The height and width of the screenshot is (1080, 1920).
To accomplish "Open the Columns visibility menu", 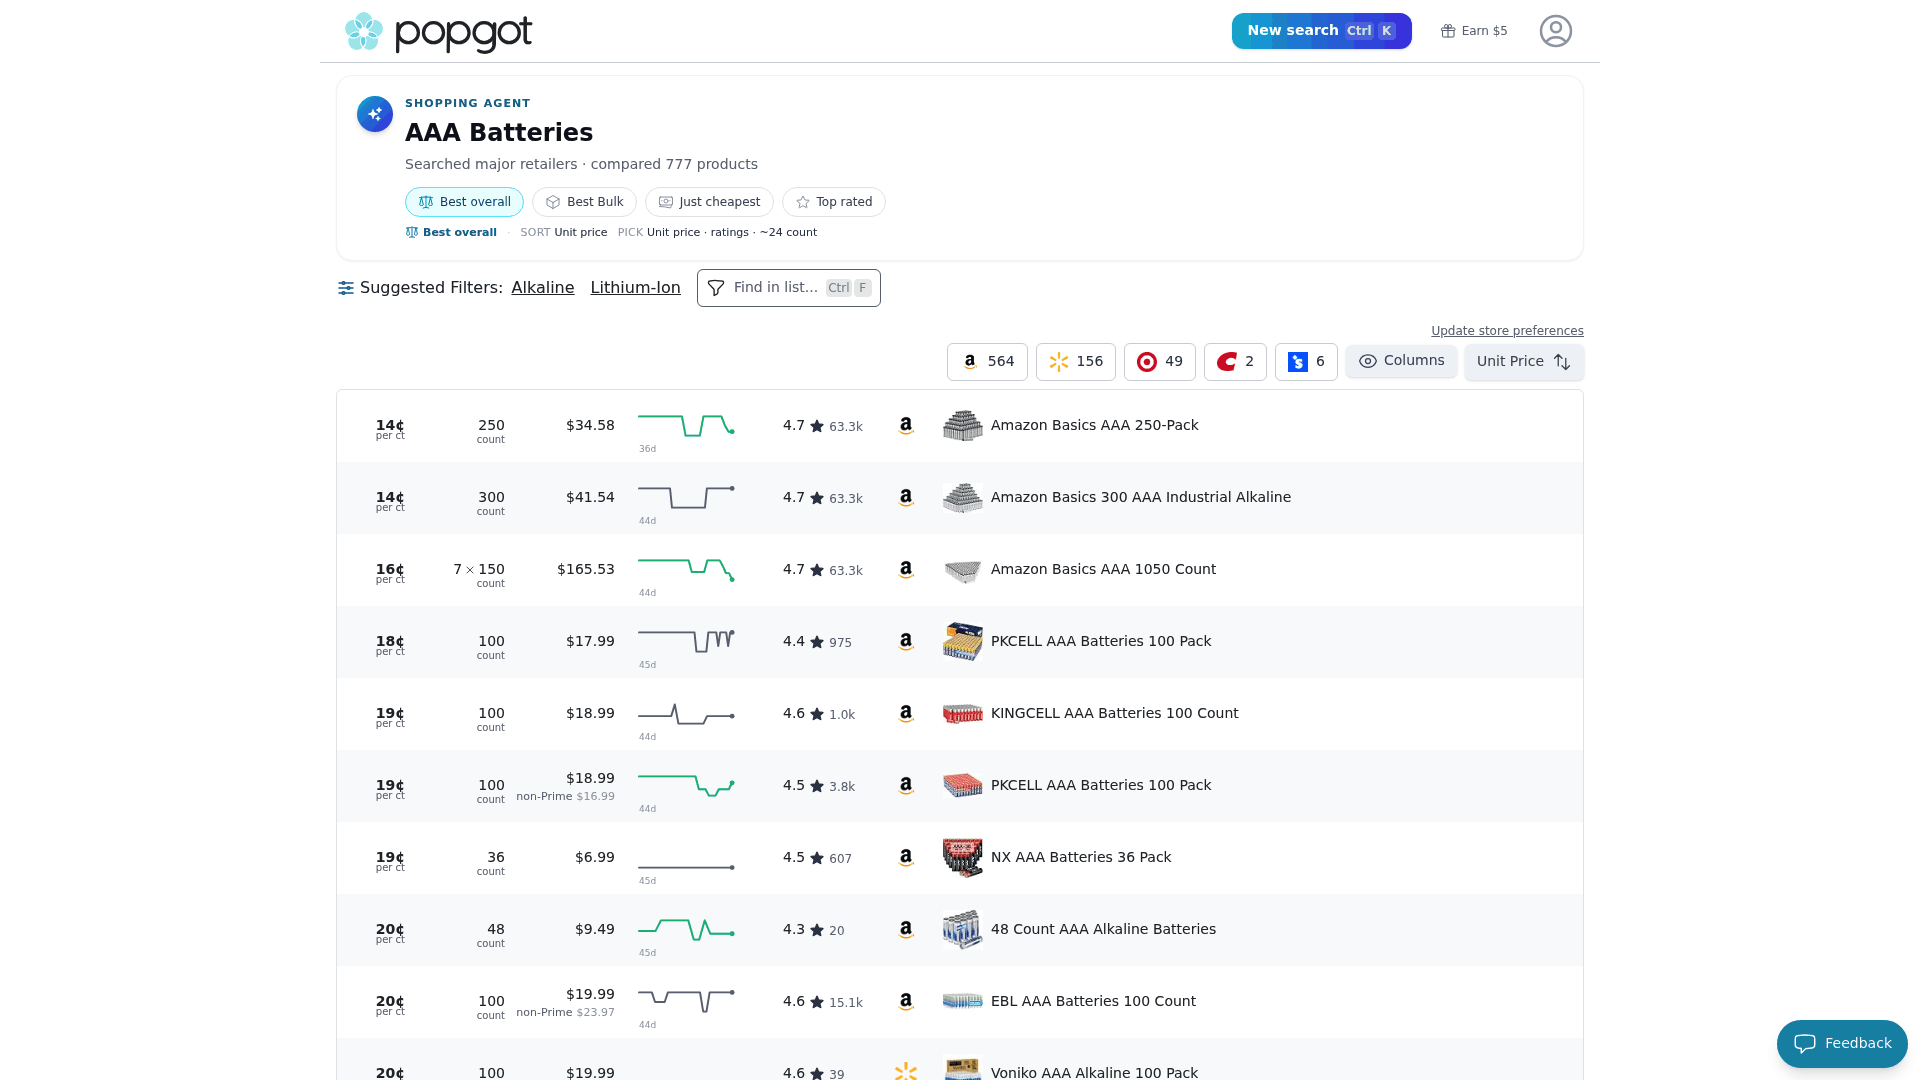I will (1401, 361).
